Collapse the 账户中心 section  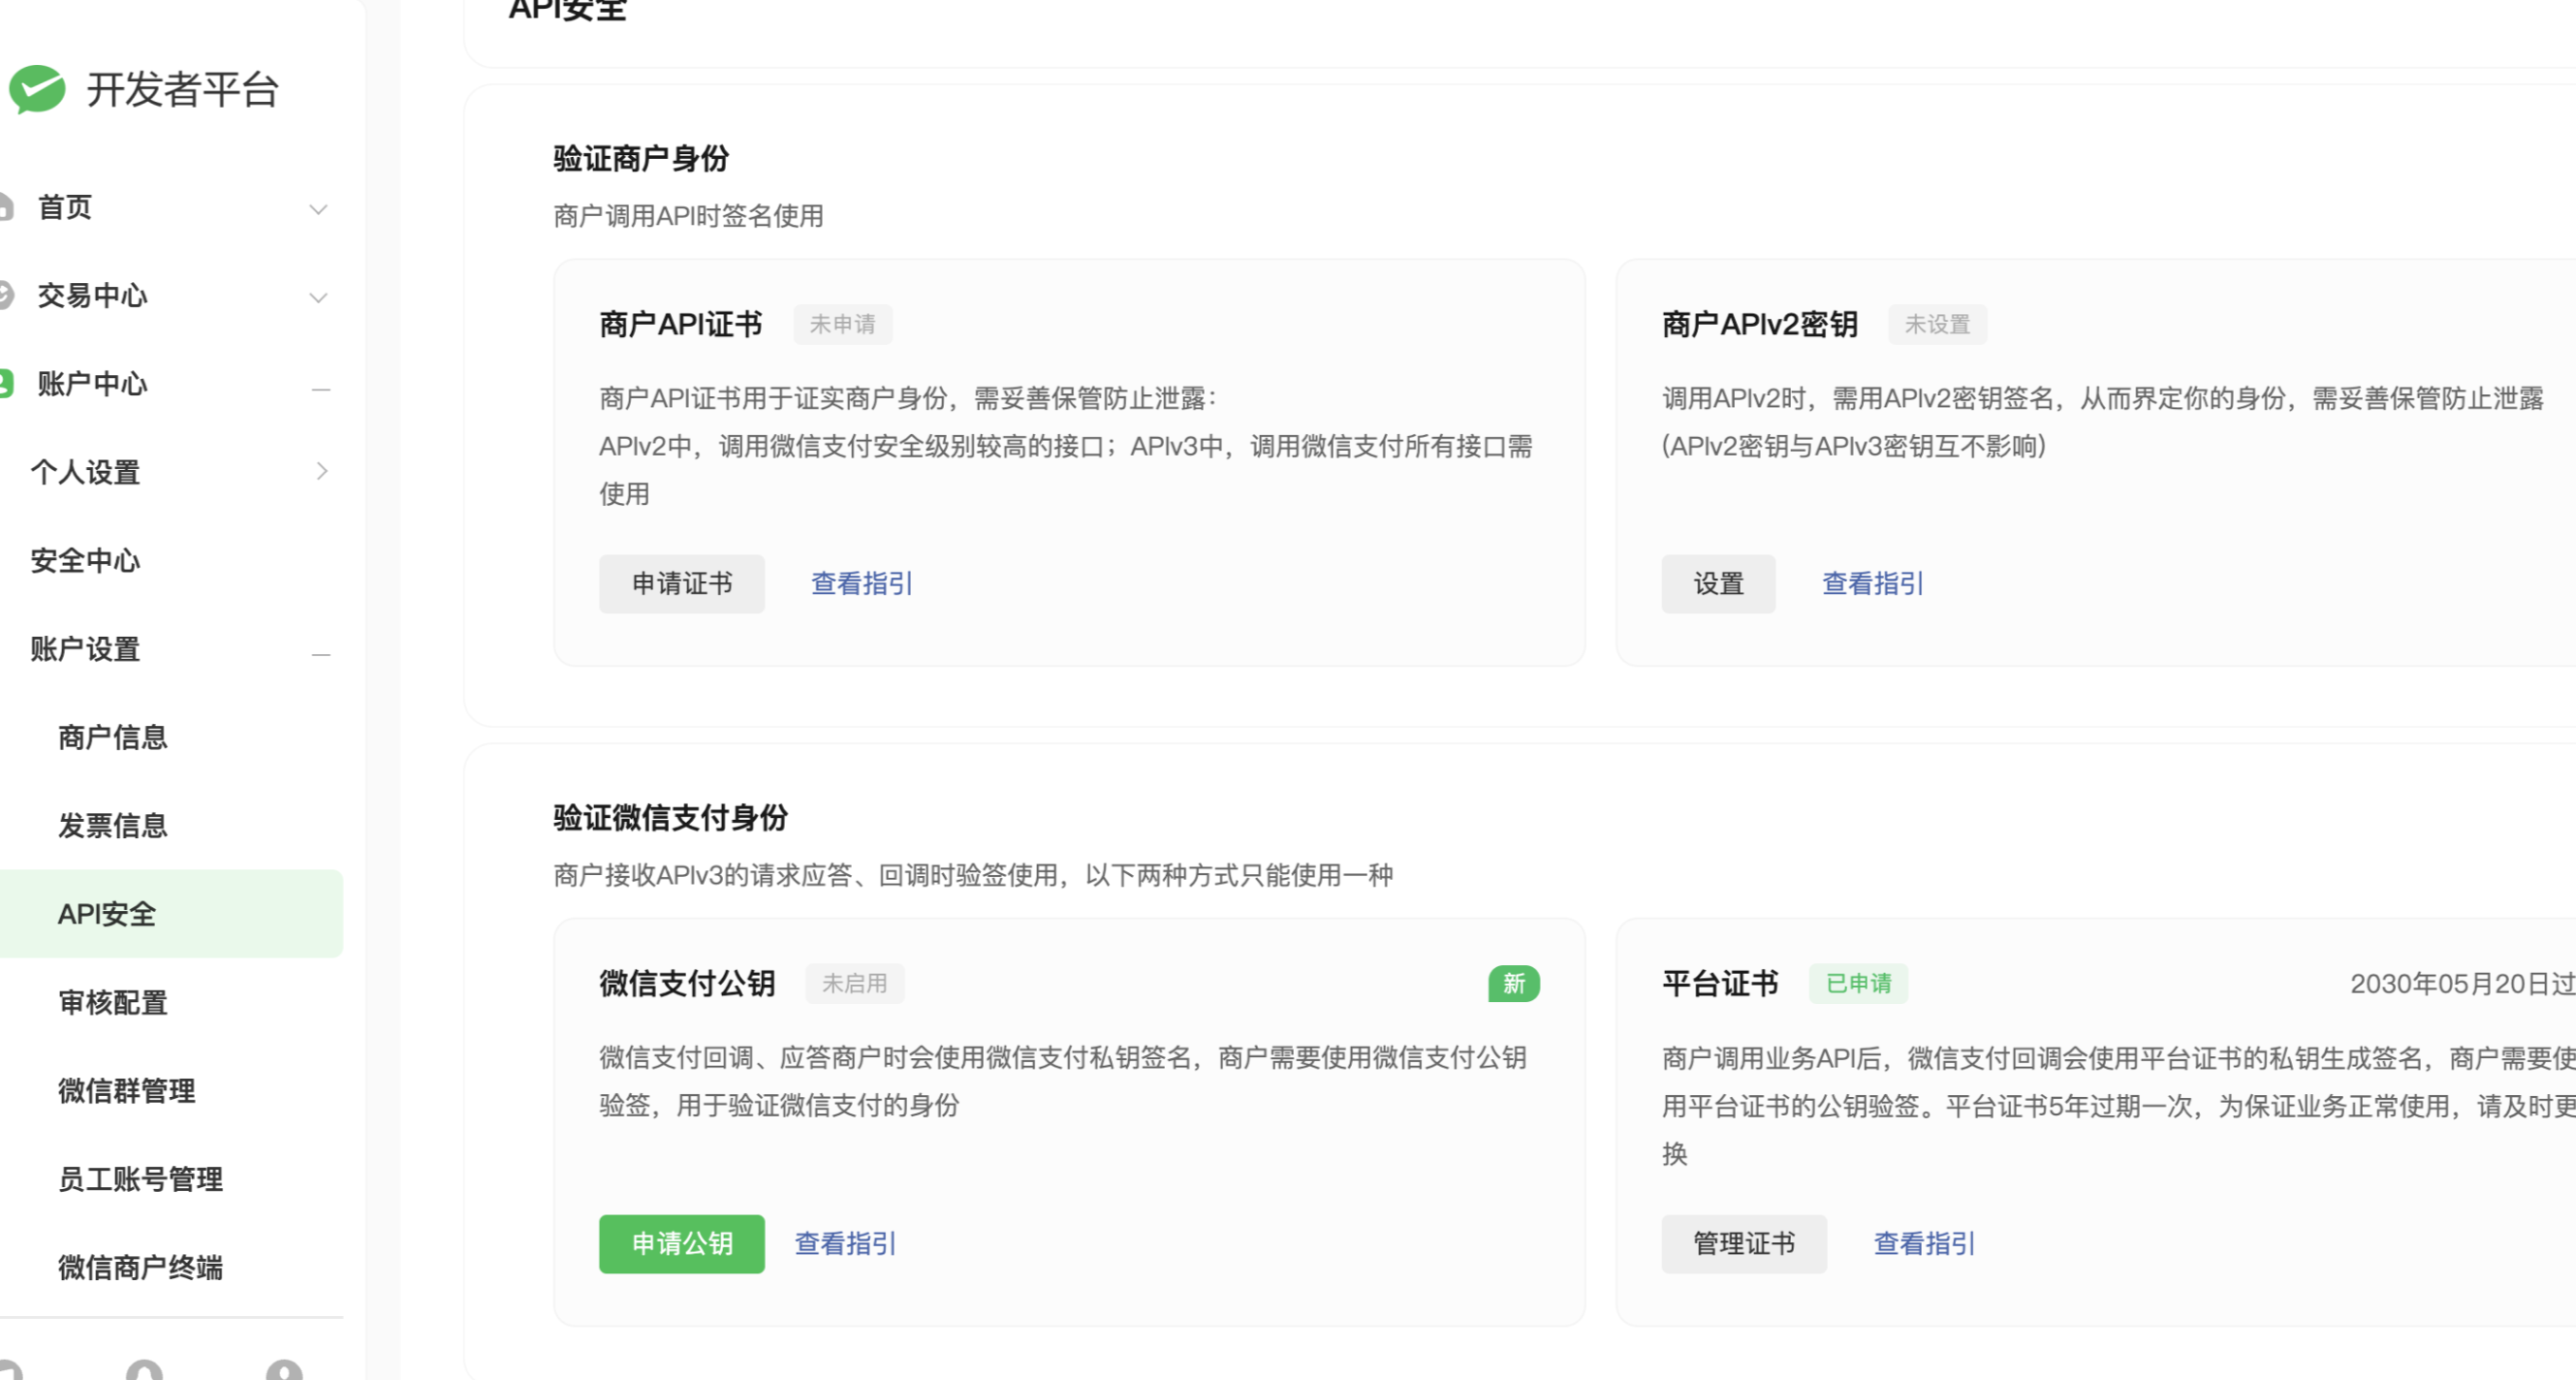320,388
